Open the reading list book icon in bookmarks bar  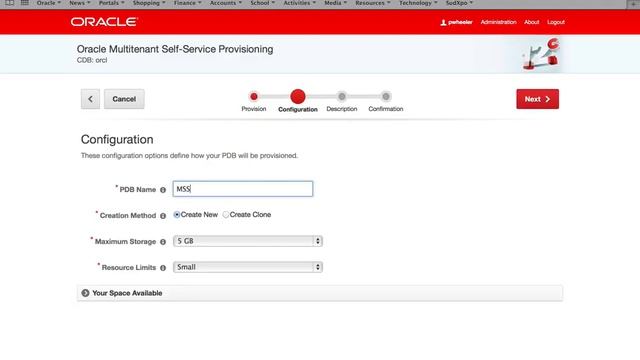[9, 3]
